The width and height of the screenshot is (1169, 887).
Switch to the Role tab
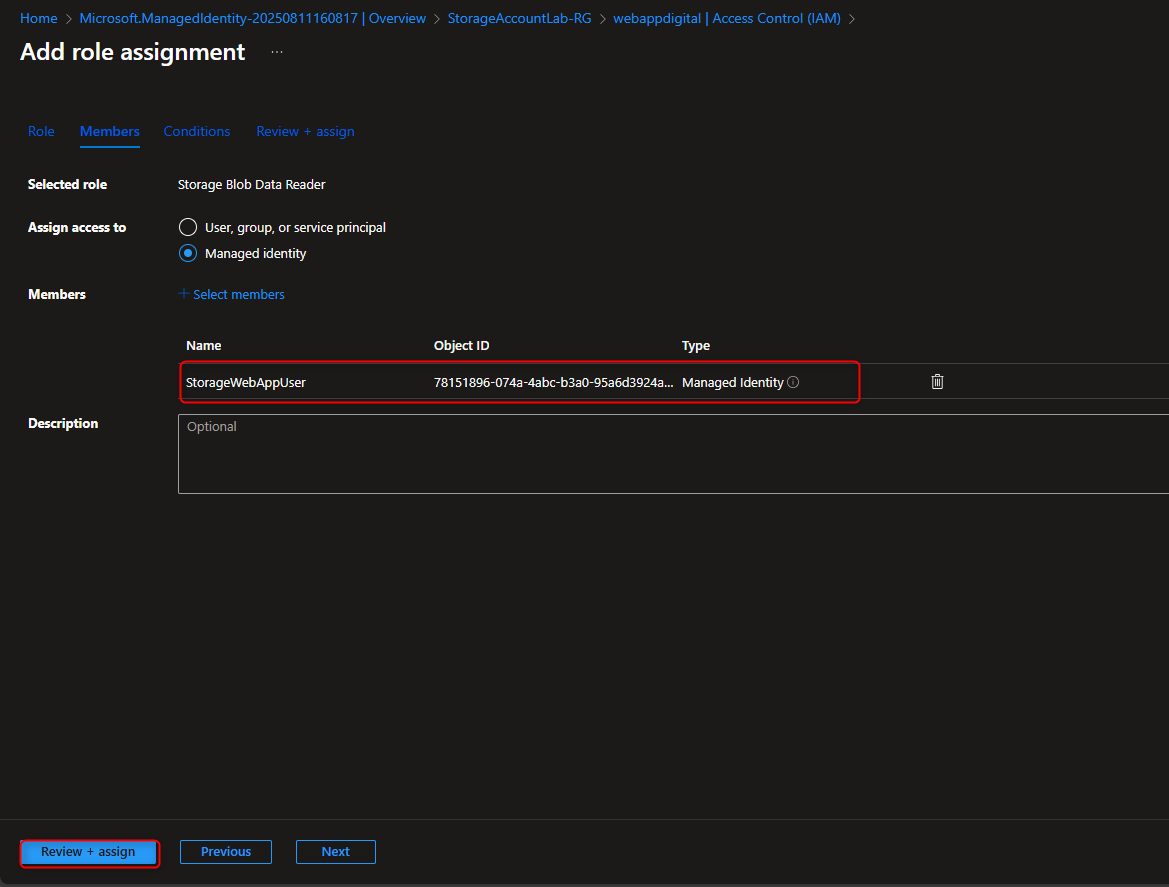pos(41,131)
